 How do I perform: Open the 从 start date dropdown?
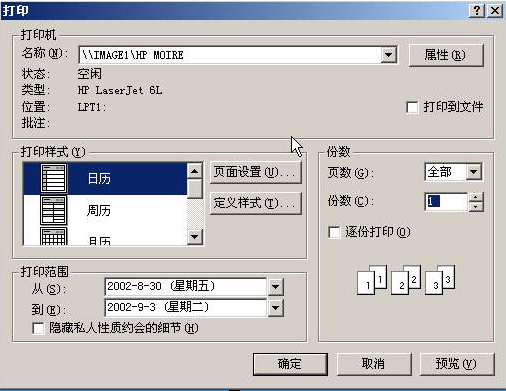(275, 287)
